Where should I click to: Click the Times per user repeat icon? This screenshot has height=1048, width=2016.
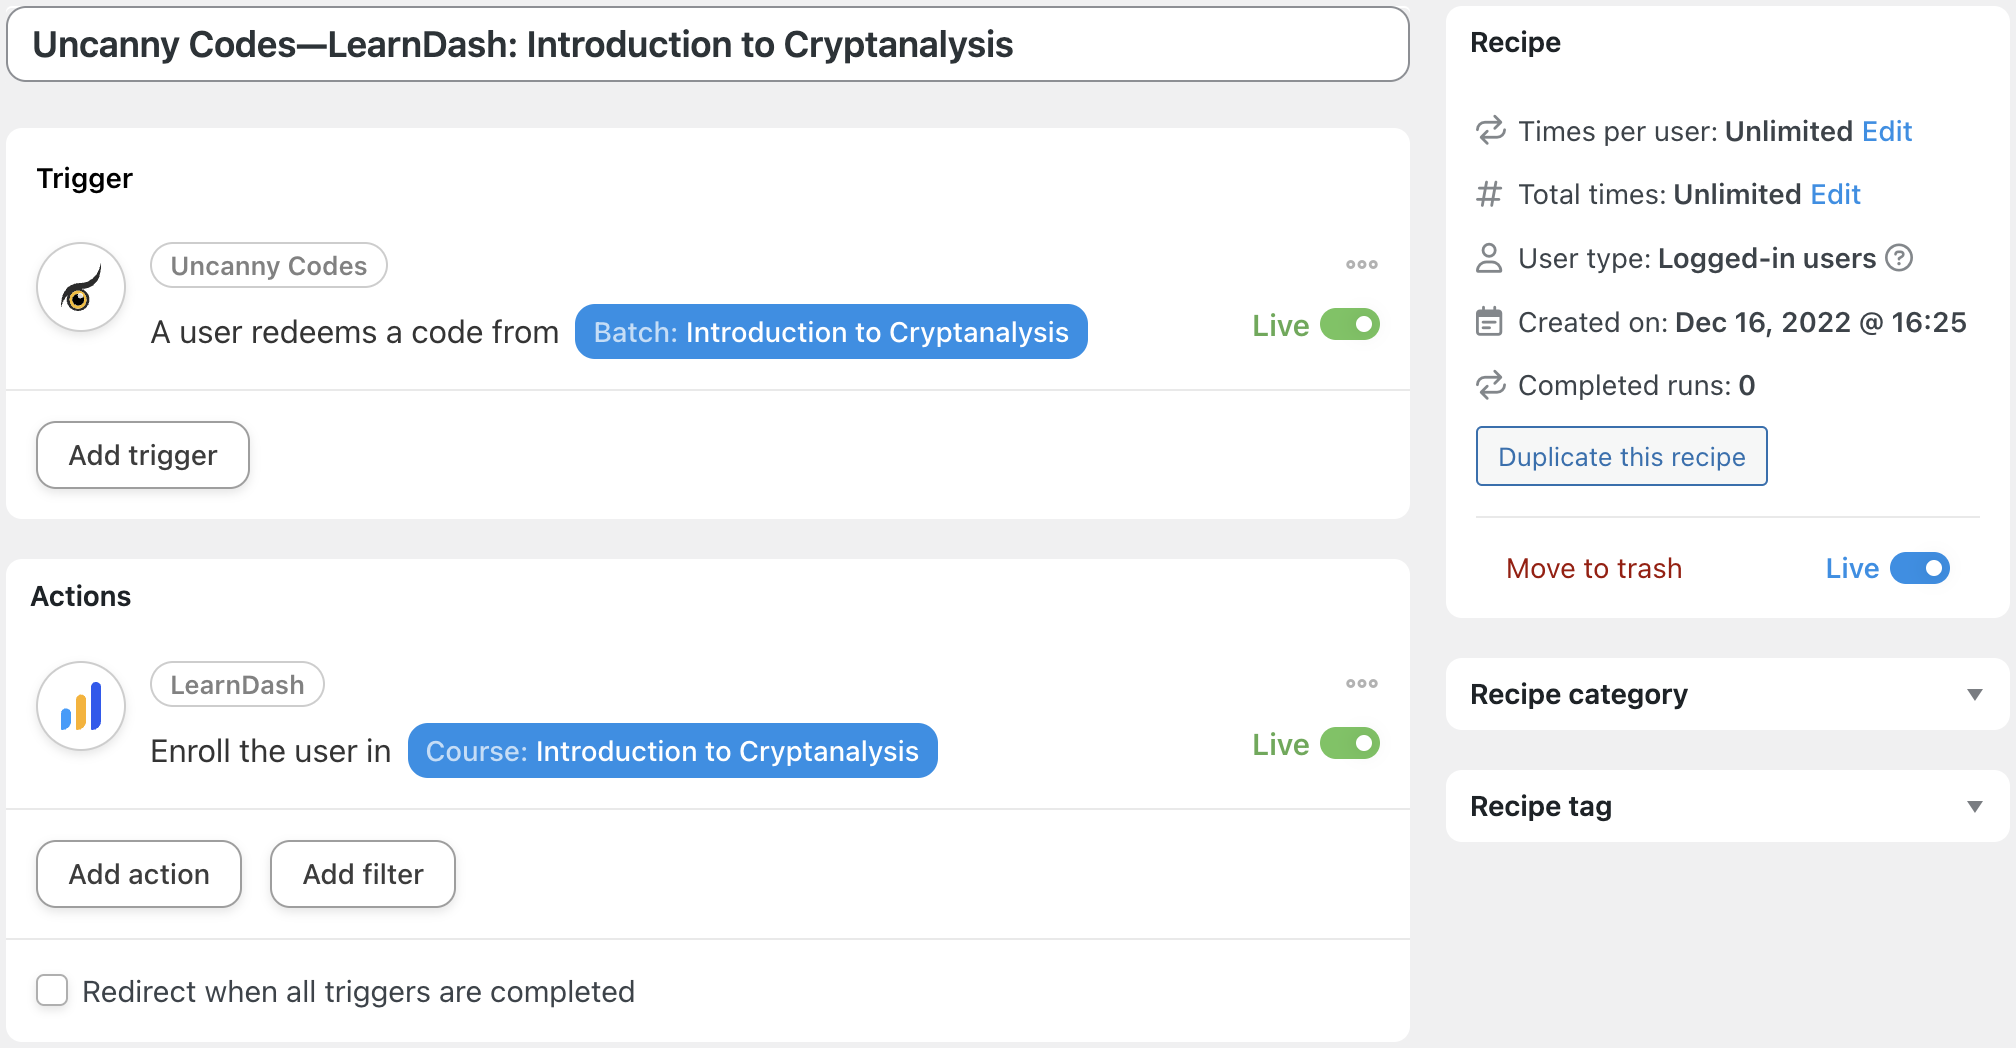click(1490, 131)
